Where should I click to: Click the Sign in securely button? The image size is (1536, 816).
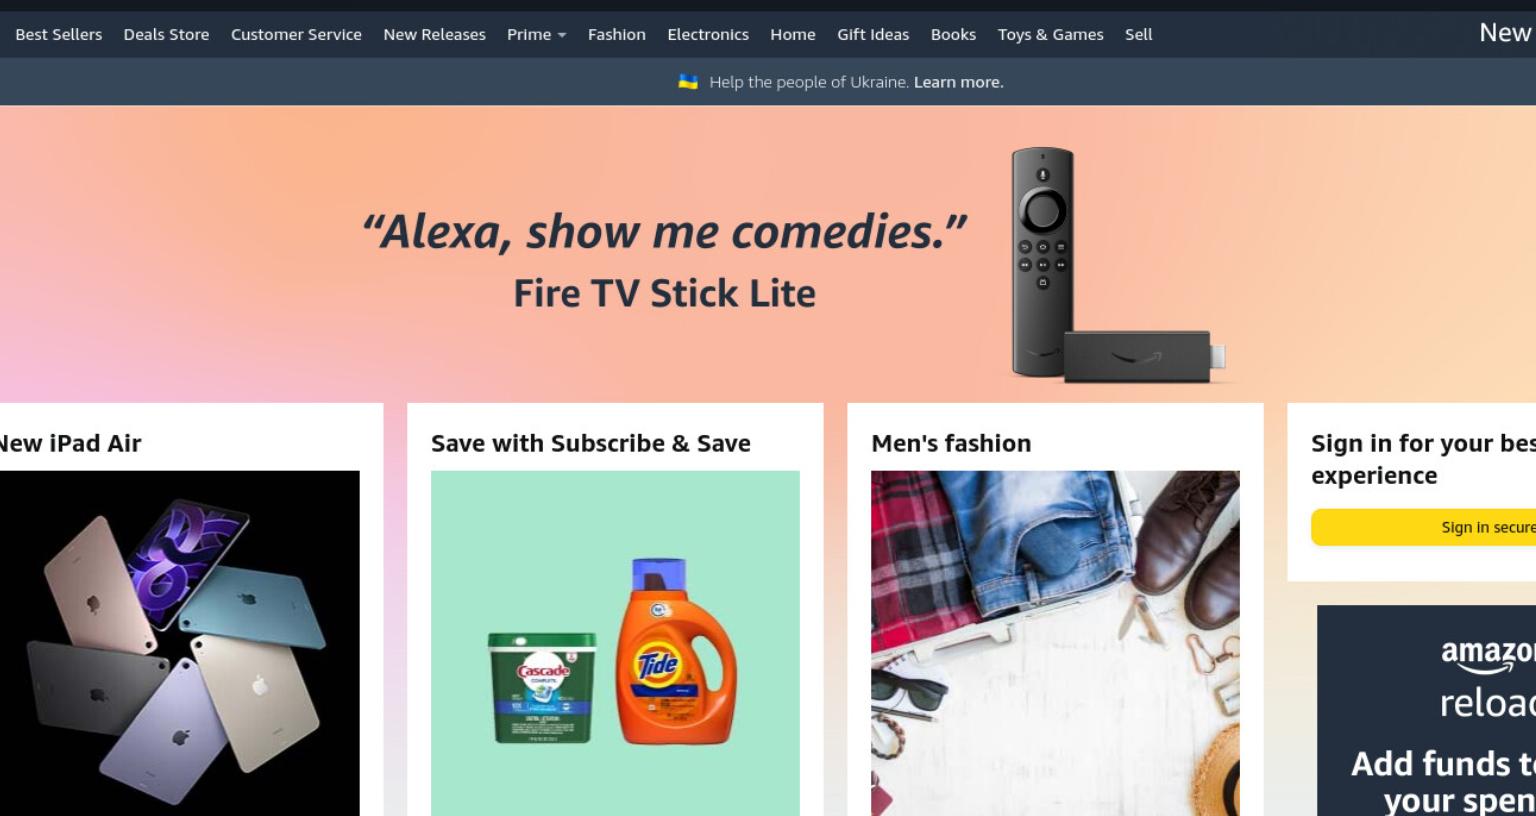pos(1424,527)
